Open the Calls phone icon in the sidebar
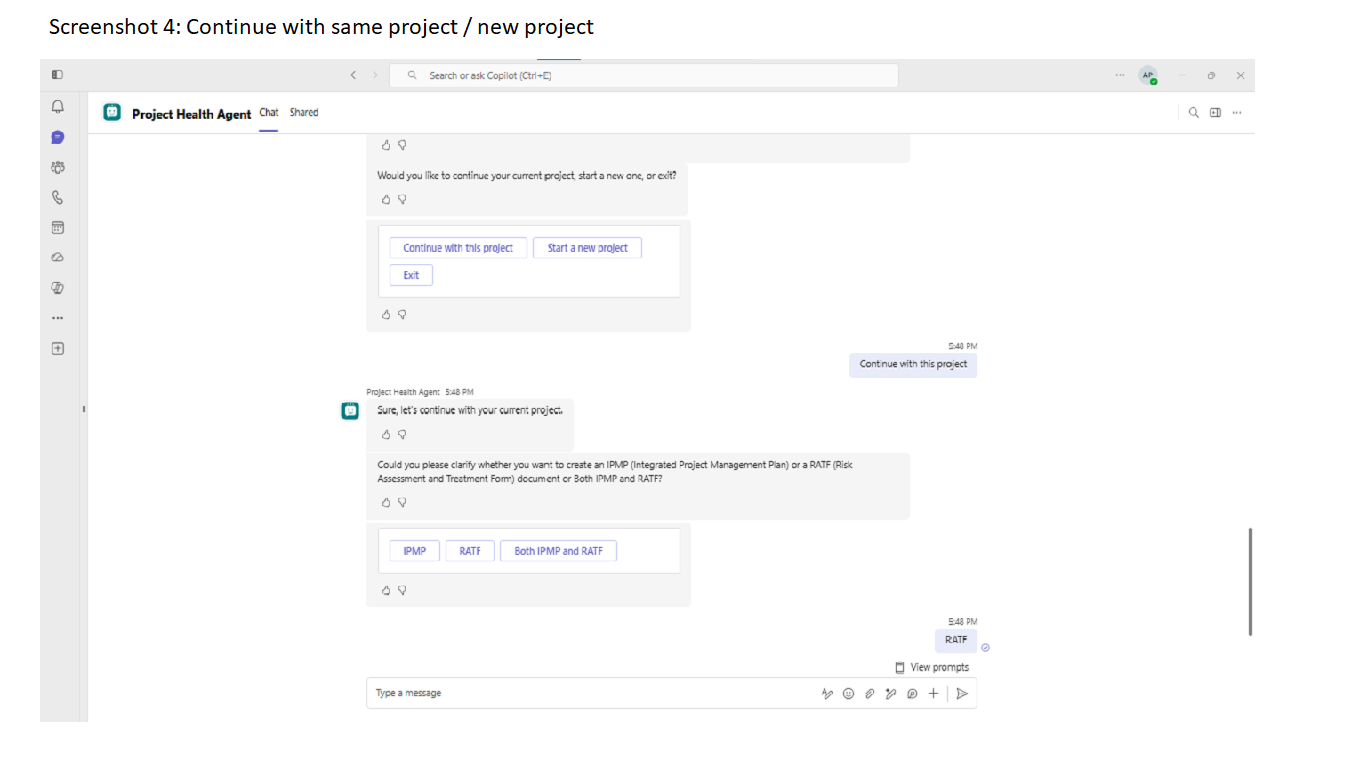This screenshot has height=768, width=1366. (57, 197)
